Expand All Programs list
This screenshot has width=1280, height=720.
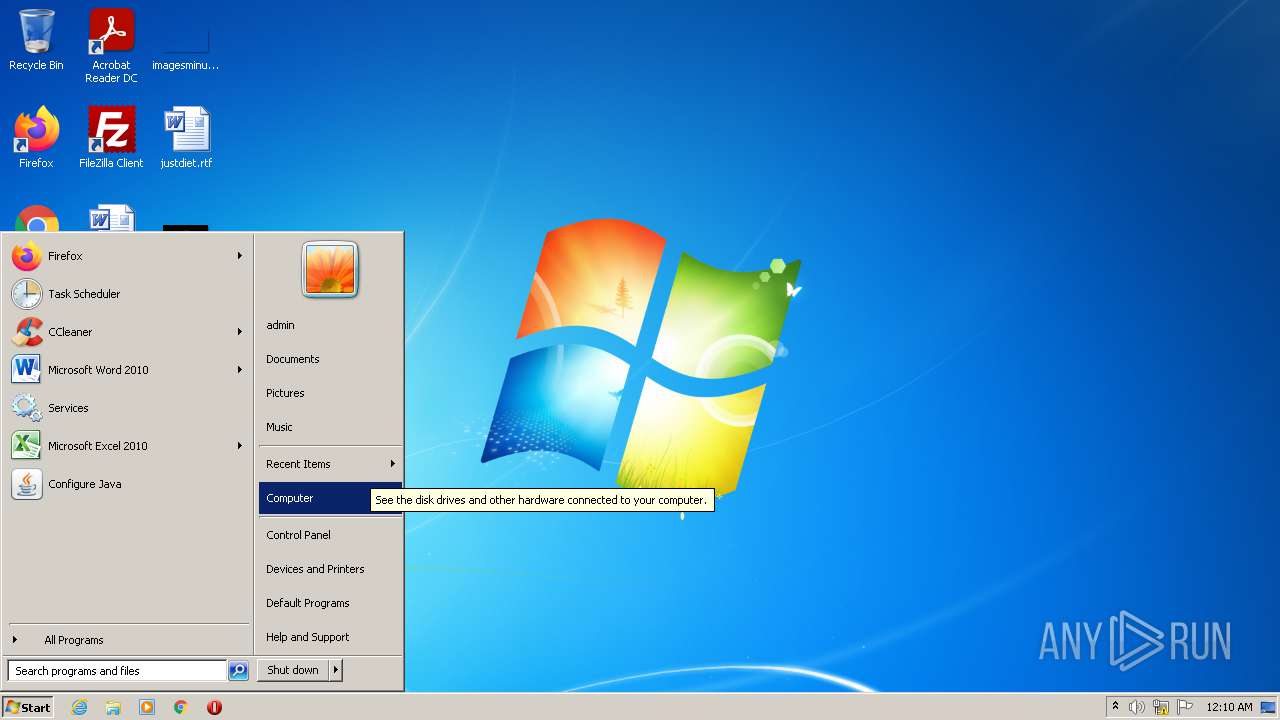127,640
